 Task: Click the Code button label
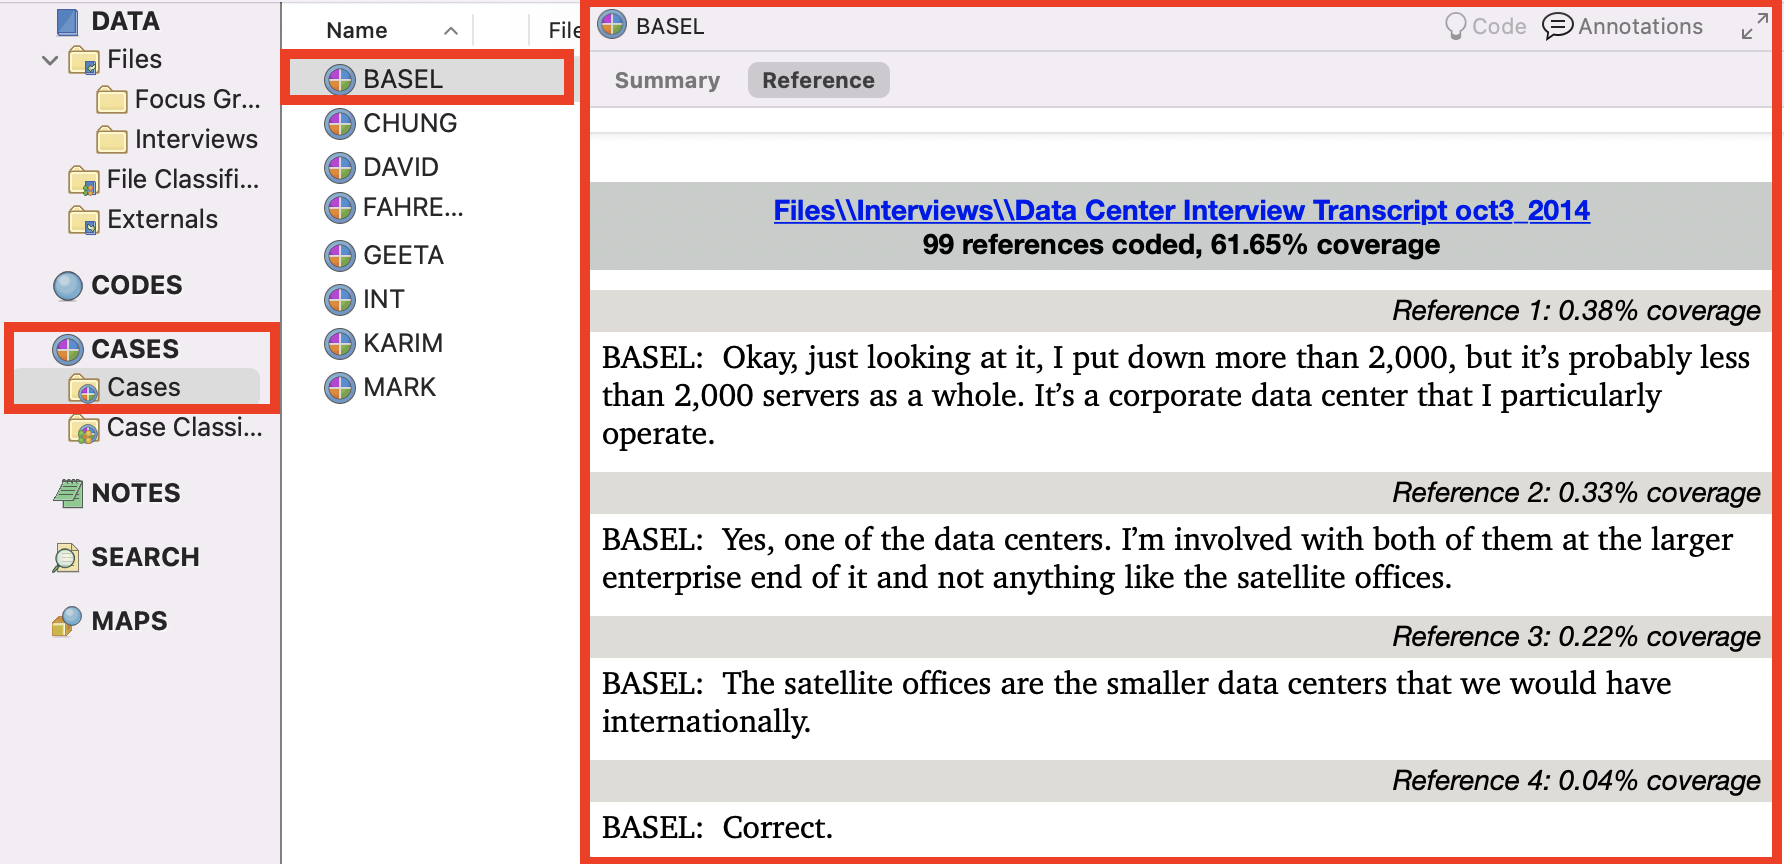[1499, 26]
